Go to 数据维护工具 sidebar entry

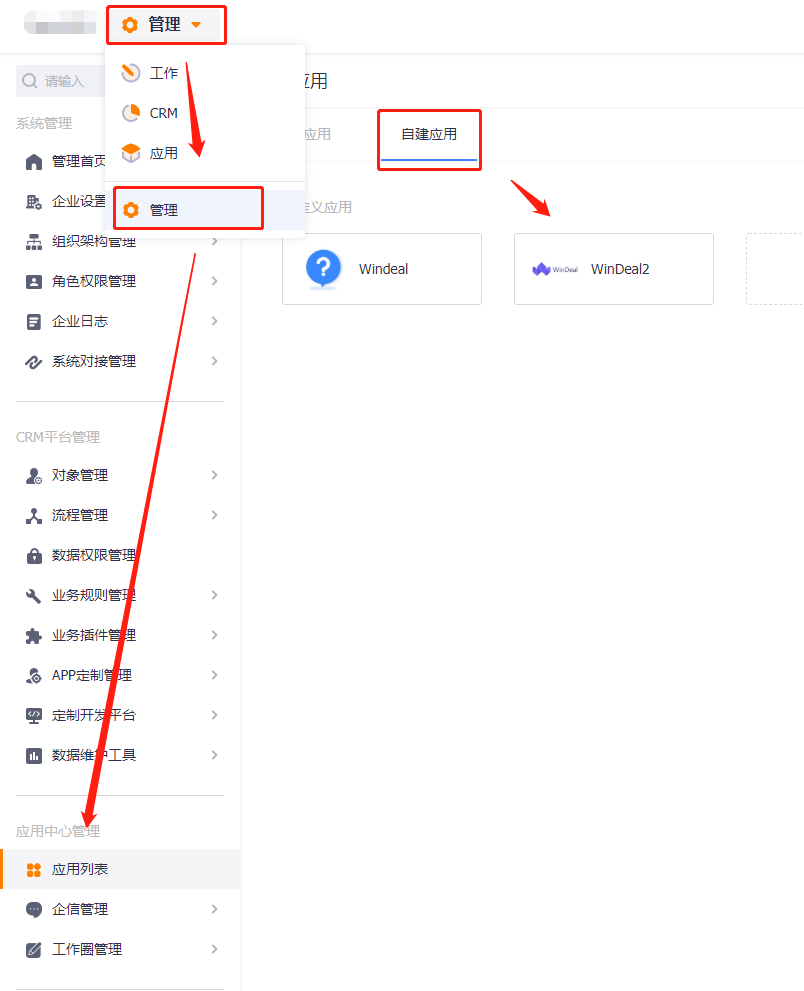pos(94,755)
